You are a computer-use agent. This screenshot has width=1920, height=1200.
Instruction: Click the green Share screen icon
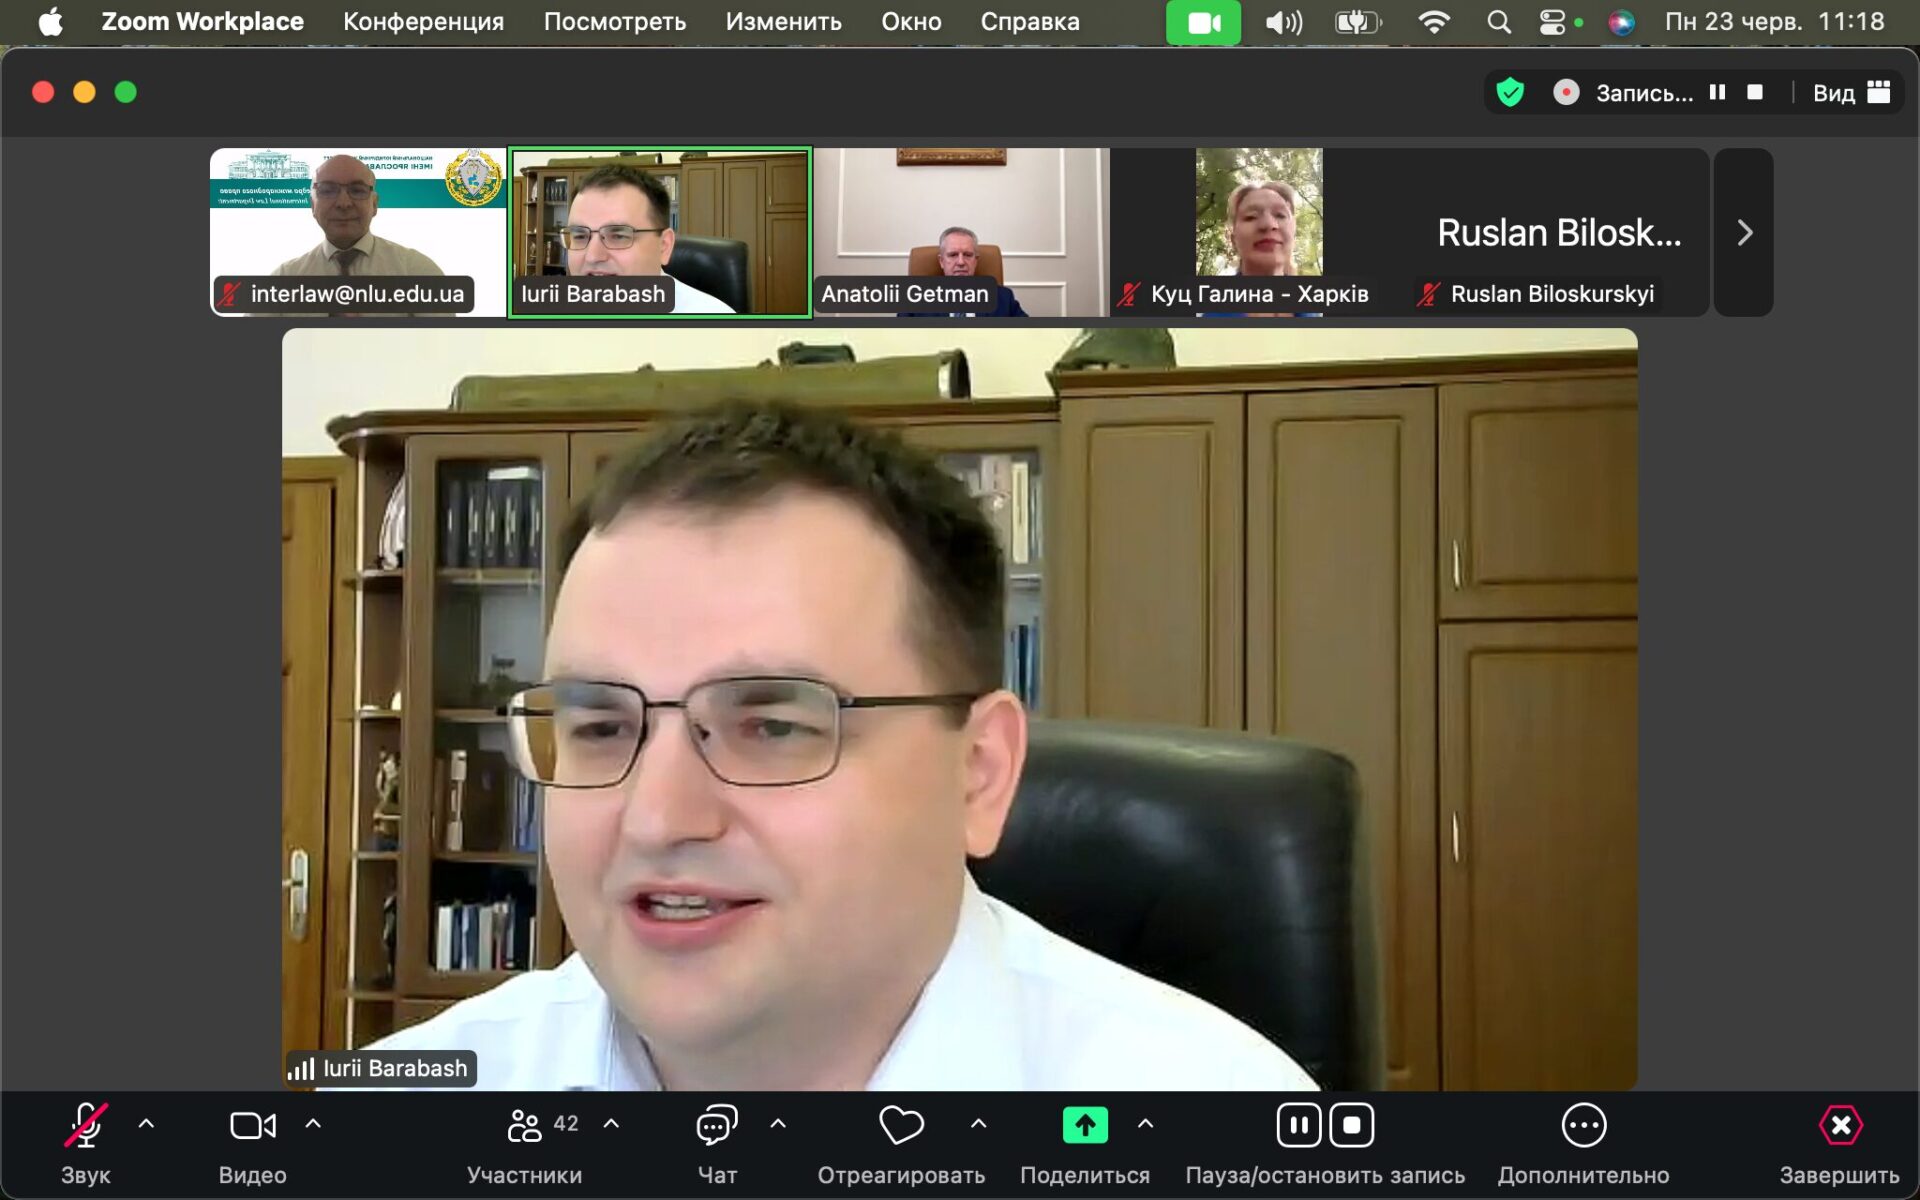click(x=1084, y=1126)
